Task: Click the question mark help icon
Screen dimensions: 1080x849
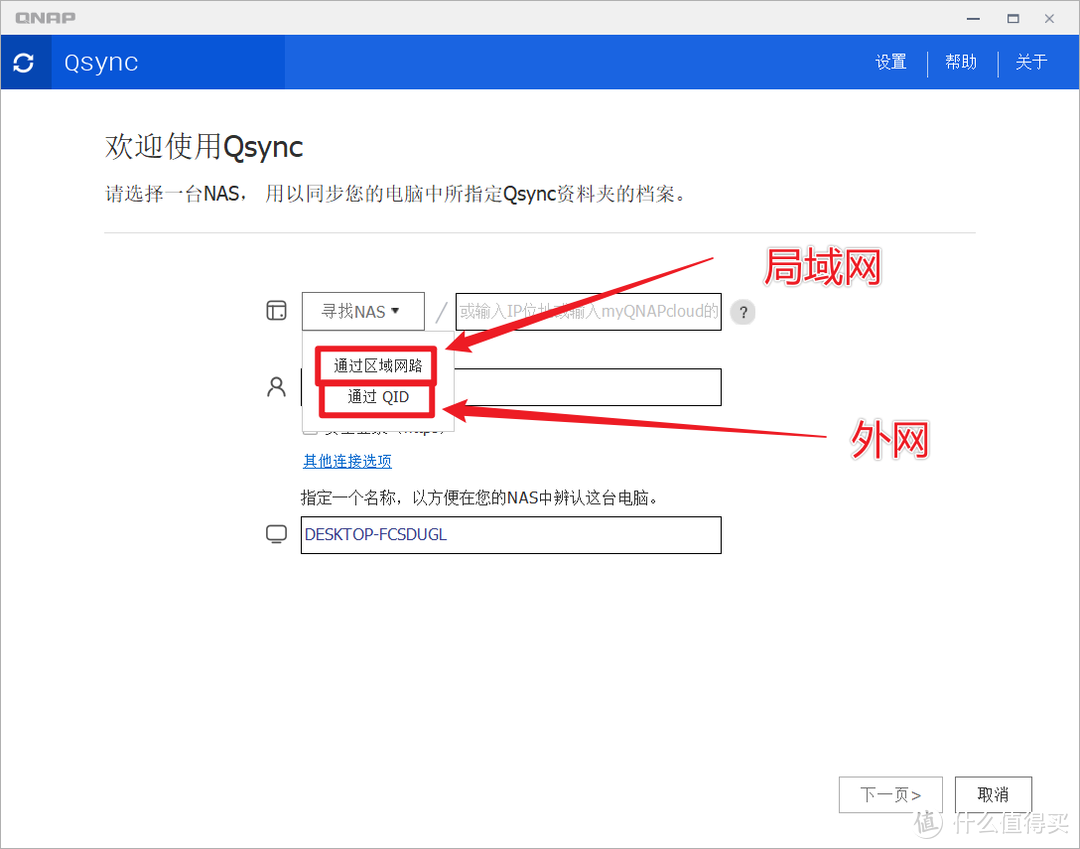Action: pos(743,313)
